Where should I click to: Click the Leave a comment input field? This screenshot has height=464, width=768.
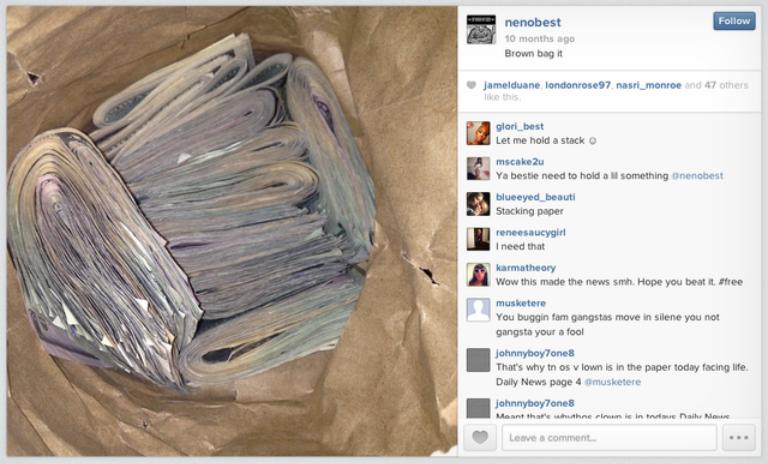tap(609, 437)
